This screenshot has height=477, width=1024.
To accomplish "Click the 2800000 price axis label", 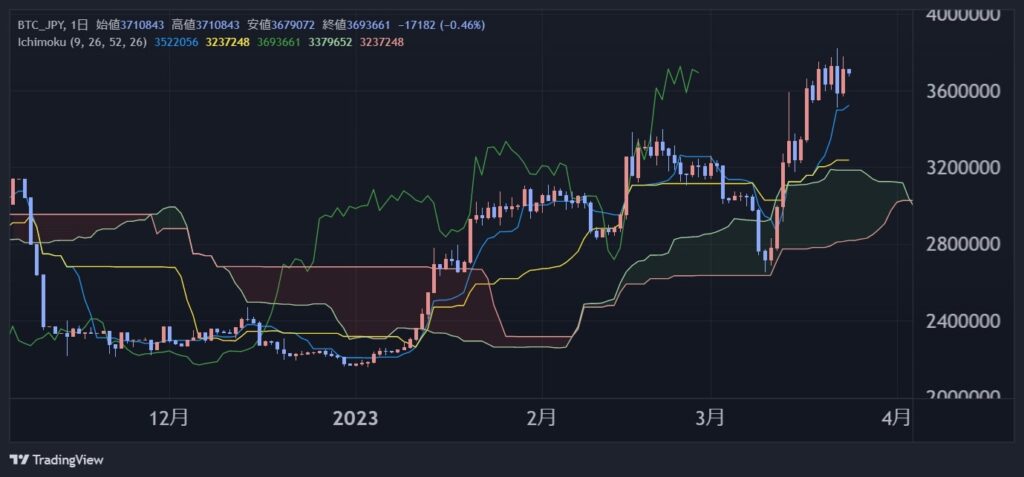I will [x=963, y=244].
